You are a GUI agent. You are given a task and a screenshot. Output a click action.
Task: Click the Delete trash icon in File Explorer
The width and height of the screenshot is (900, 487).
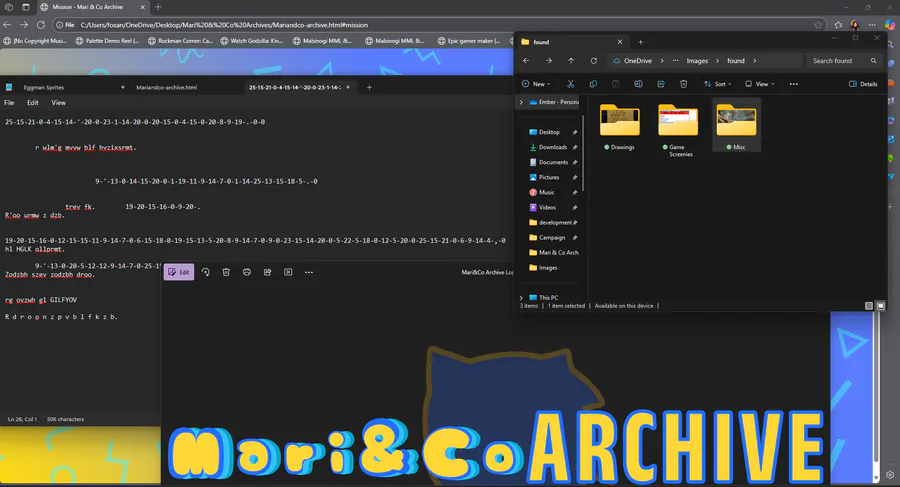684,84
